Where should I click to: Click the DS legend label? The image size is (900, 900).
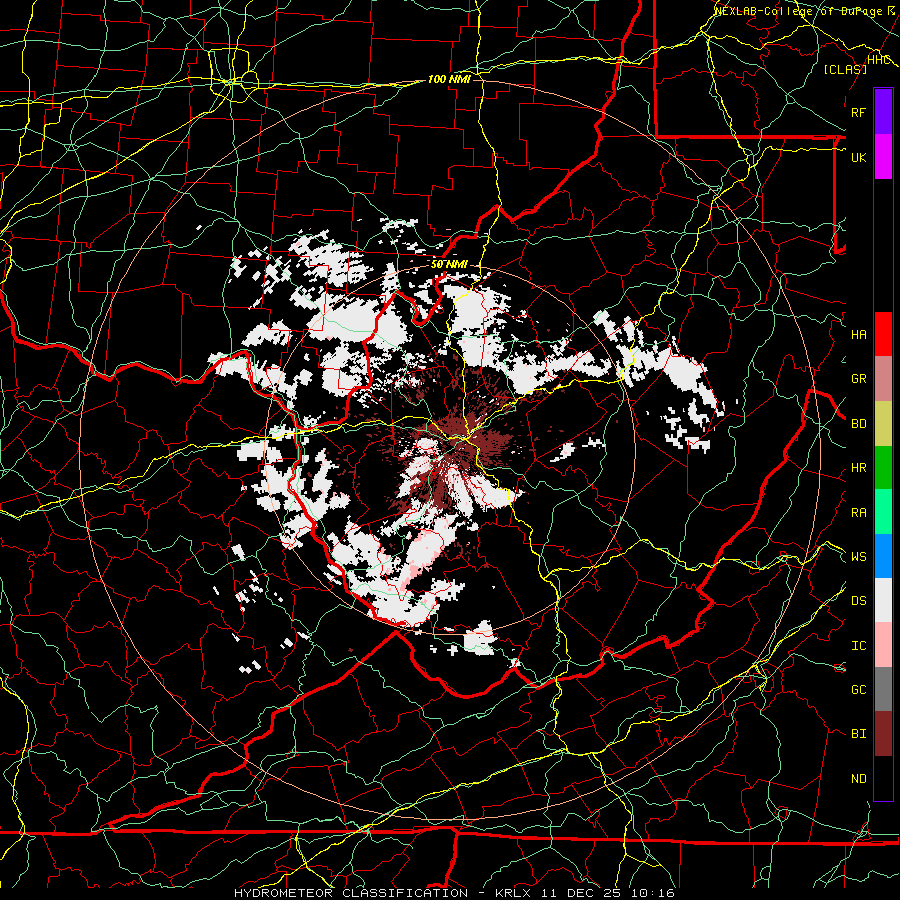coord(859,601)
